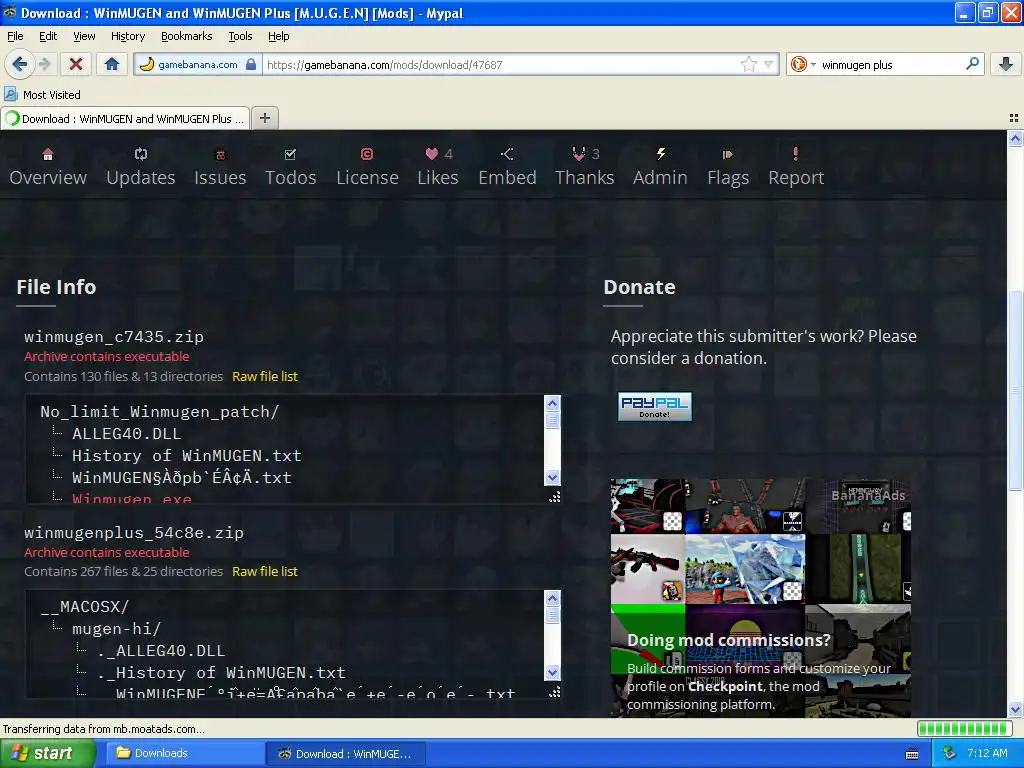Focus the winmugen plus search field
Viewport: 1024px width, 768px height.
891,64
